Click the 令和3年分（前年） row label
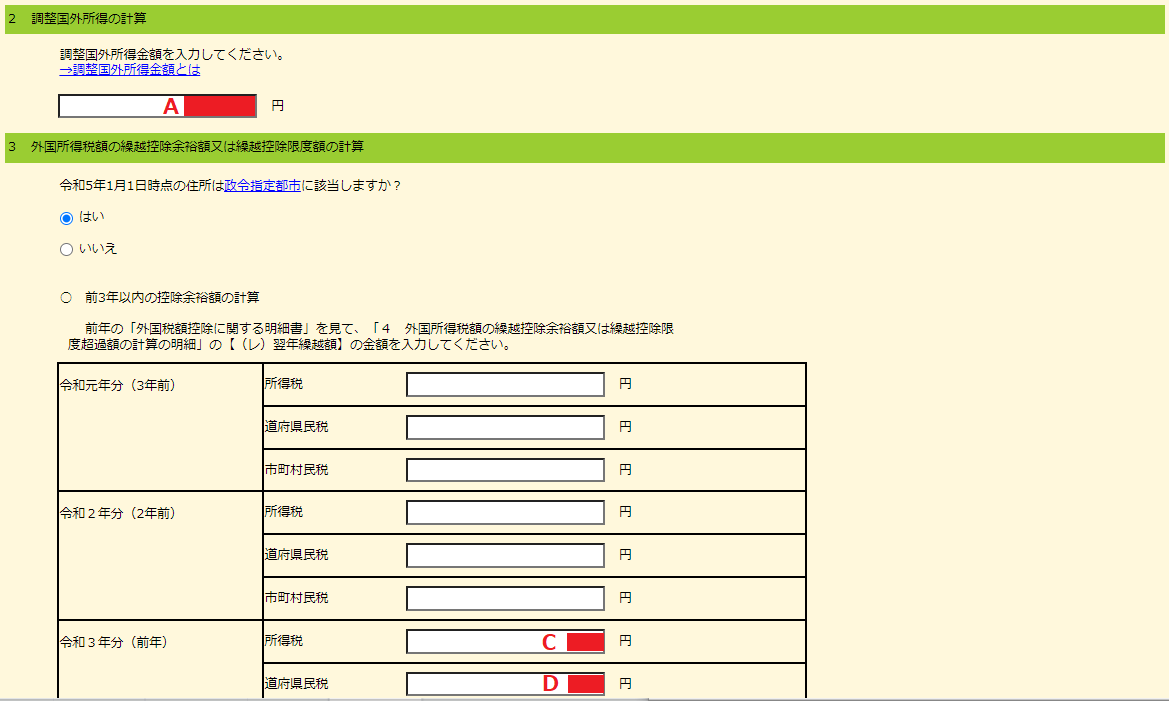 pyautogui.click(x=113, y=642)
